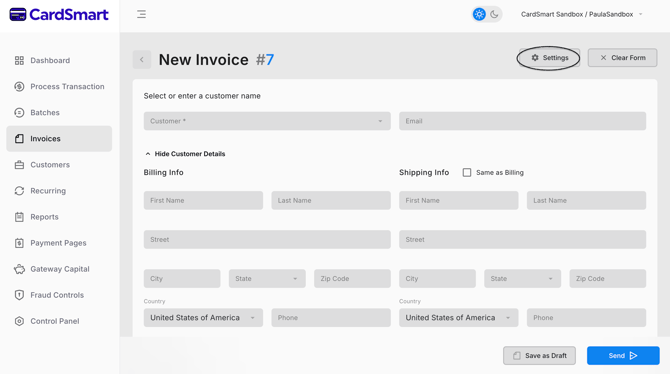Switch to dark mode moon icon

click(x=494, y=14)
